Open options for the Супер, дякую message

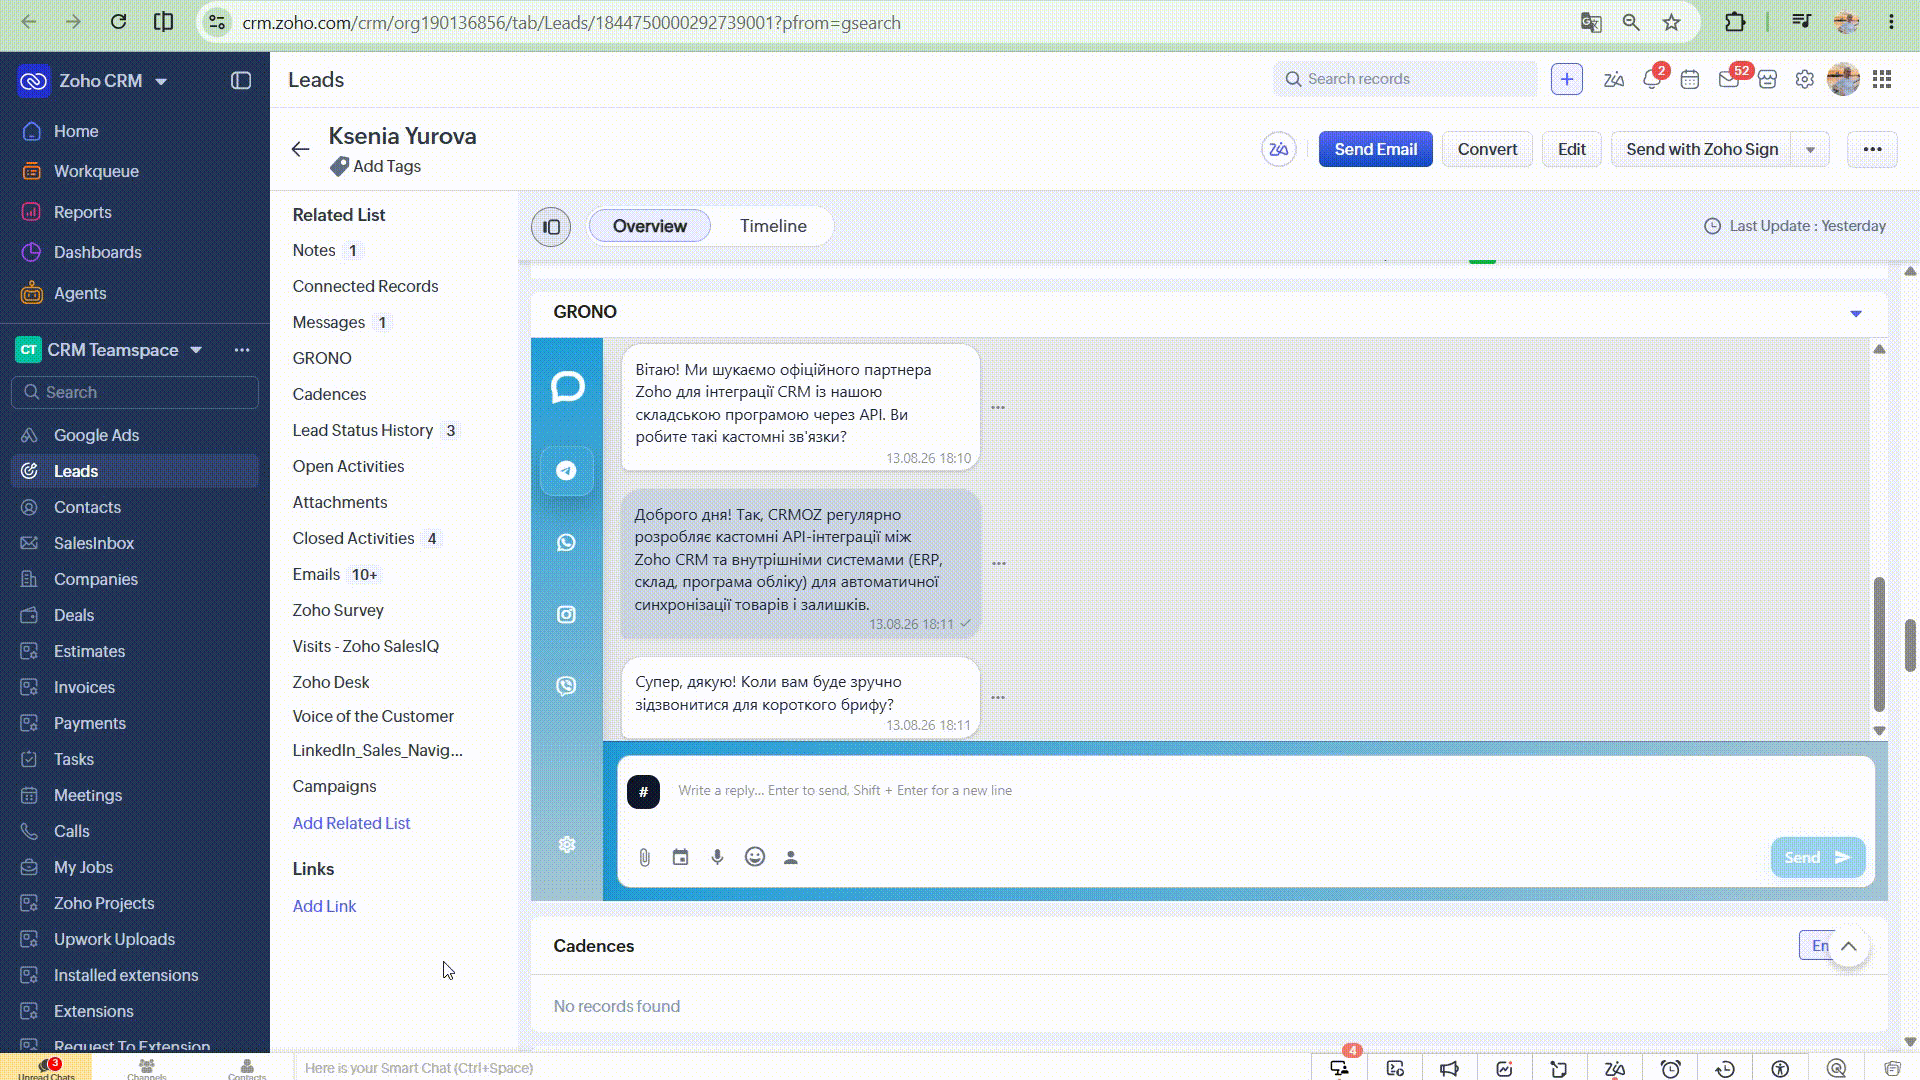point(998,697)
